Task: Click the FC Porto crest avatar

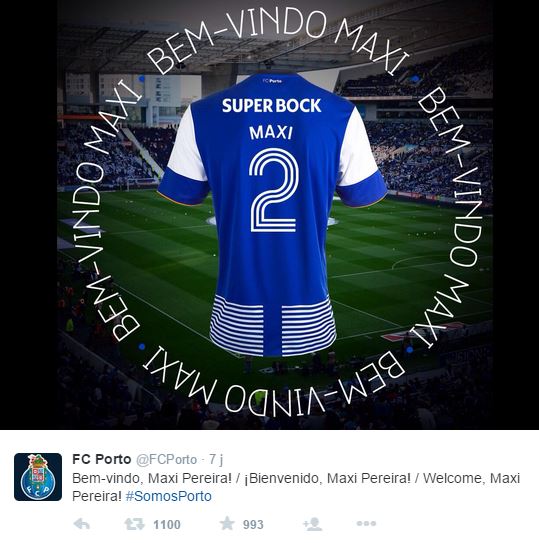Action: [x=38, y=477]
